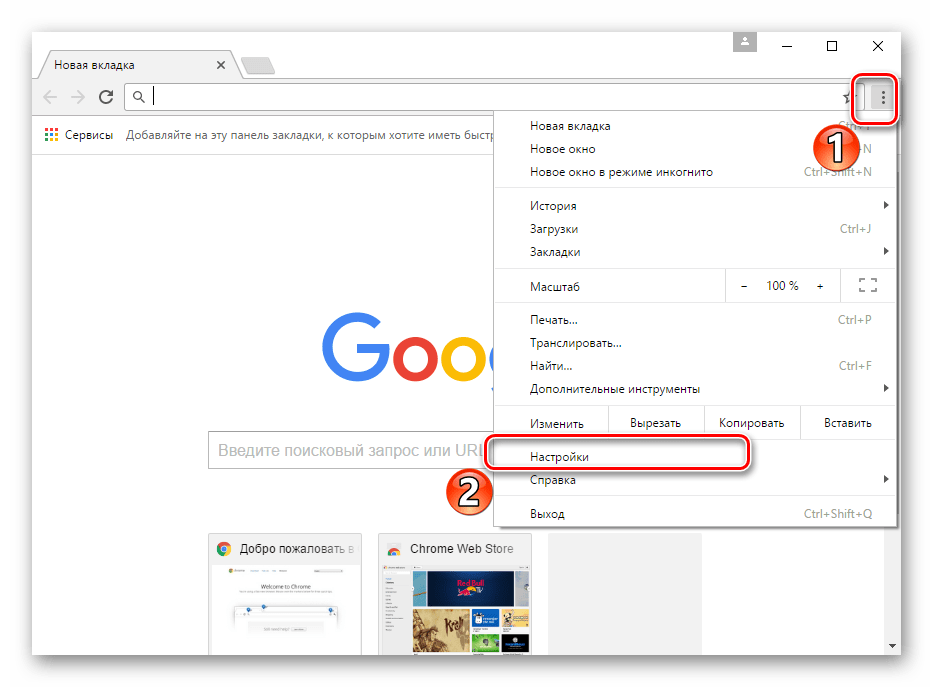
Task: Click the back navigation arrow
Action: (51, 97)
